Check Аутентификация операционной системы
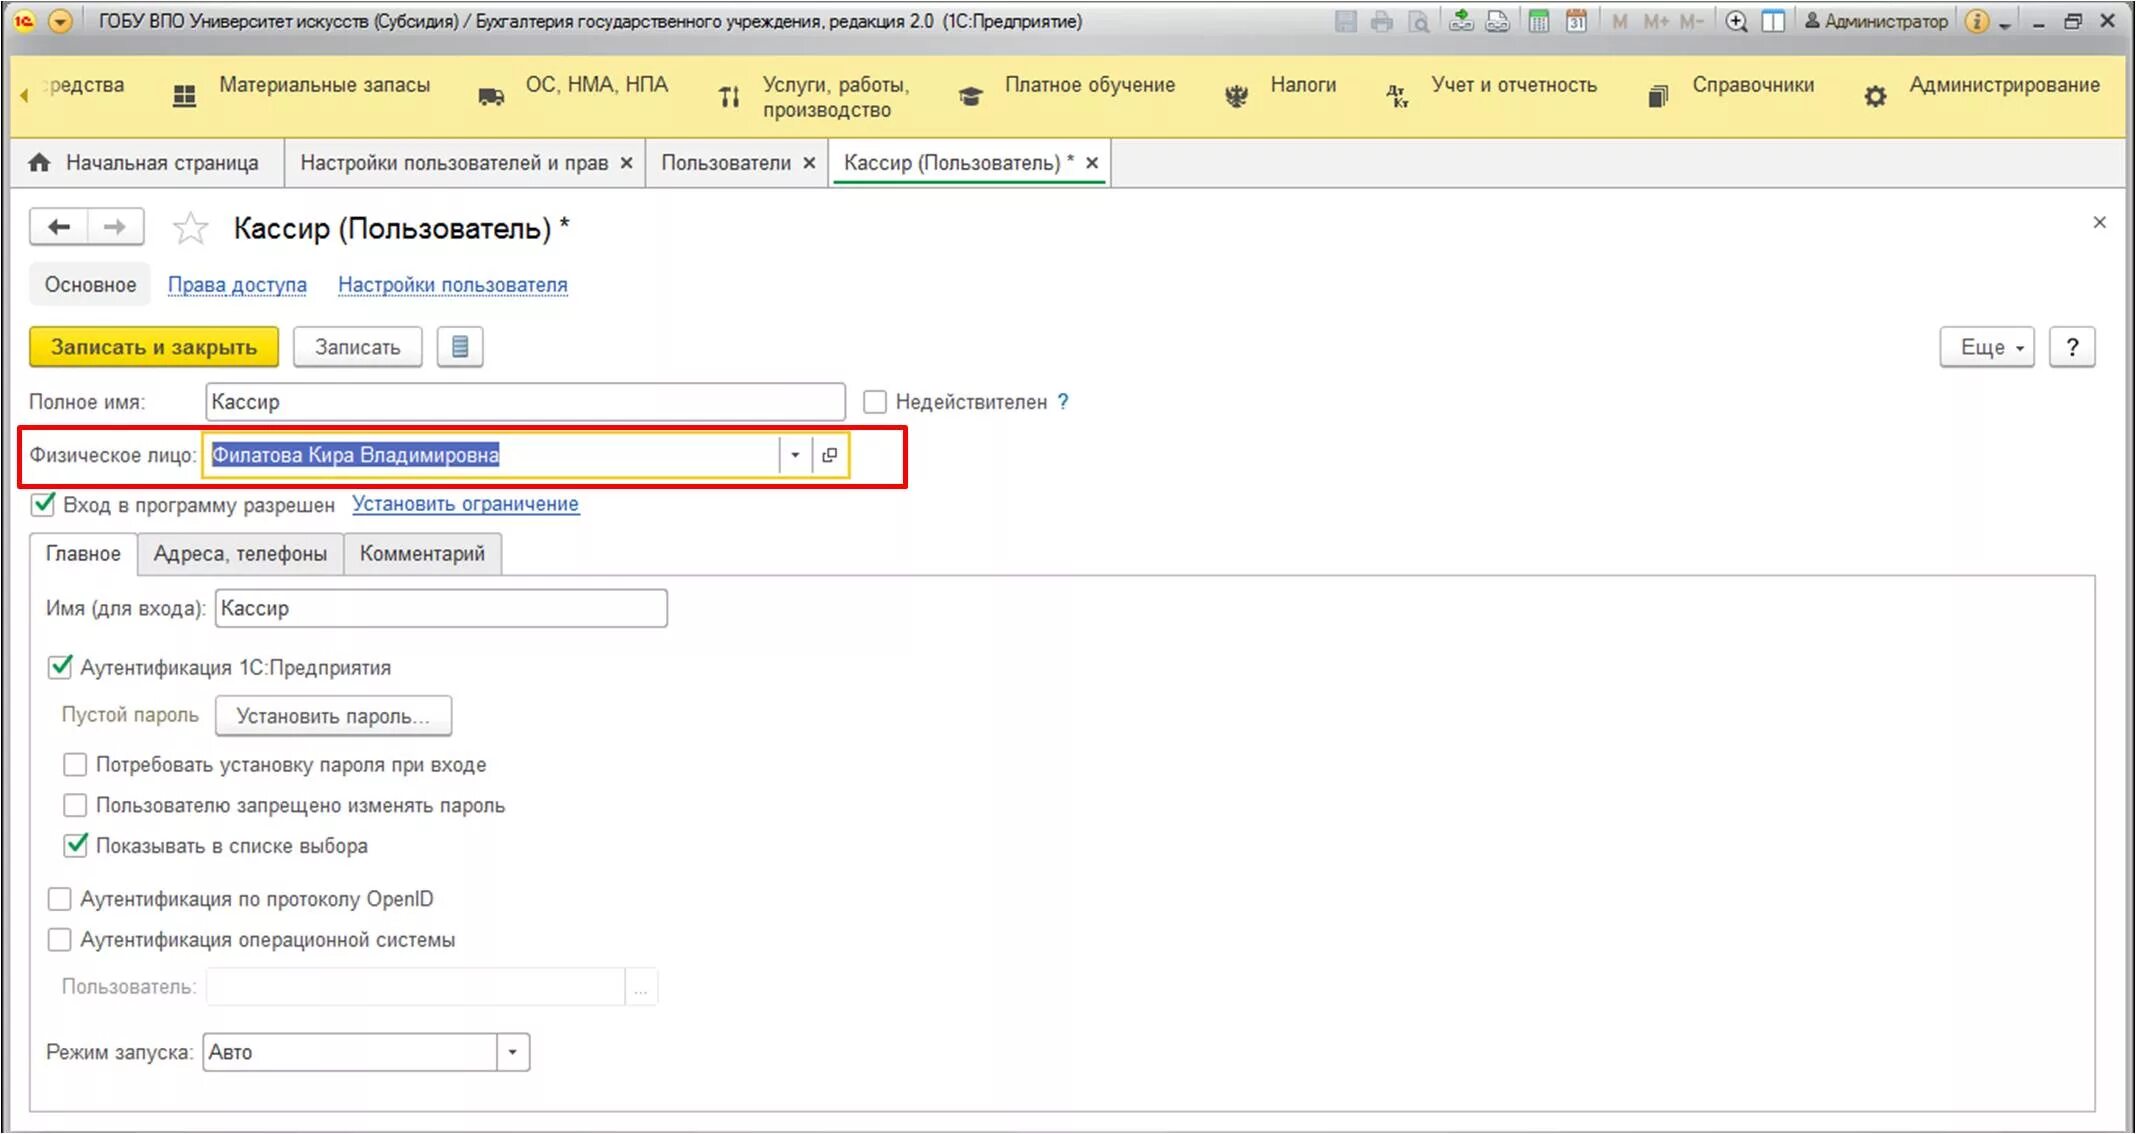The height and width of the screenshot is (1134, 2136). (x=60, y=940)
